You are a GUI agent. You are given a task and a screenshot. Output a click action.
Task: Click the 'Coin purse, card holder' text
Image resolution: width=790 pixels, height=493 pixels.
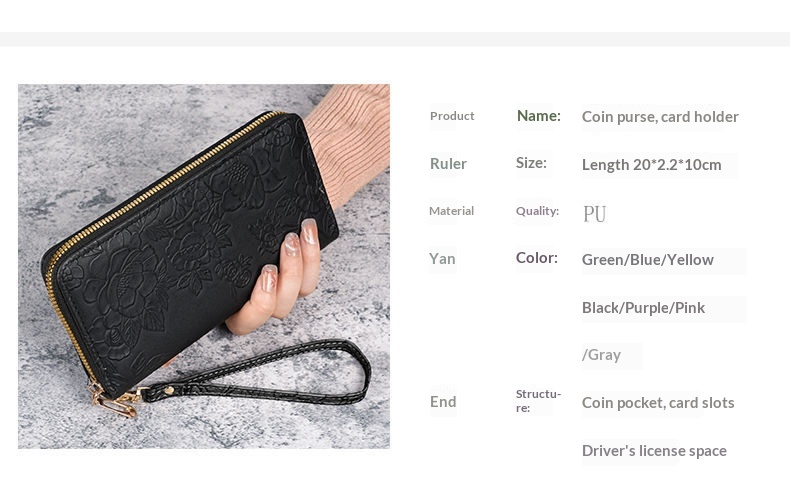tap(660, 117)
